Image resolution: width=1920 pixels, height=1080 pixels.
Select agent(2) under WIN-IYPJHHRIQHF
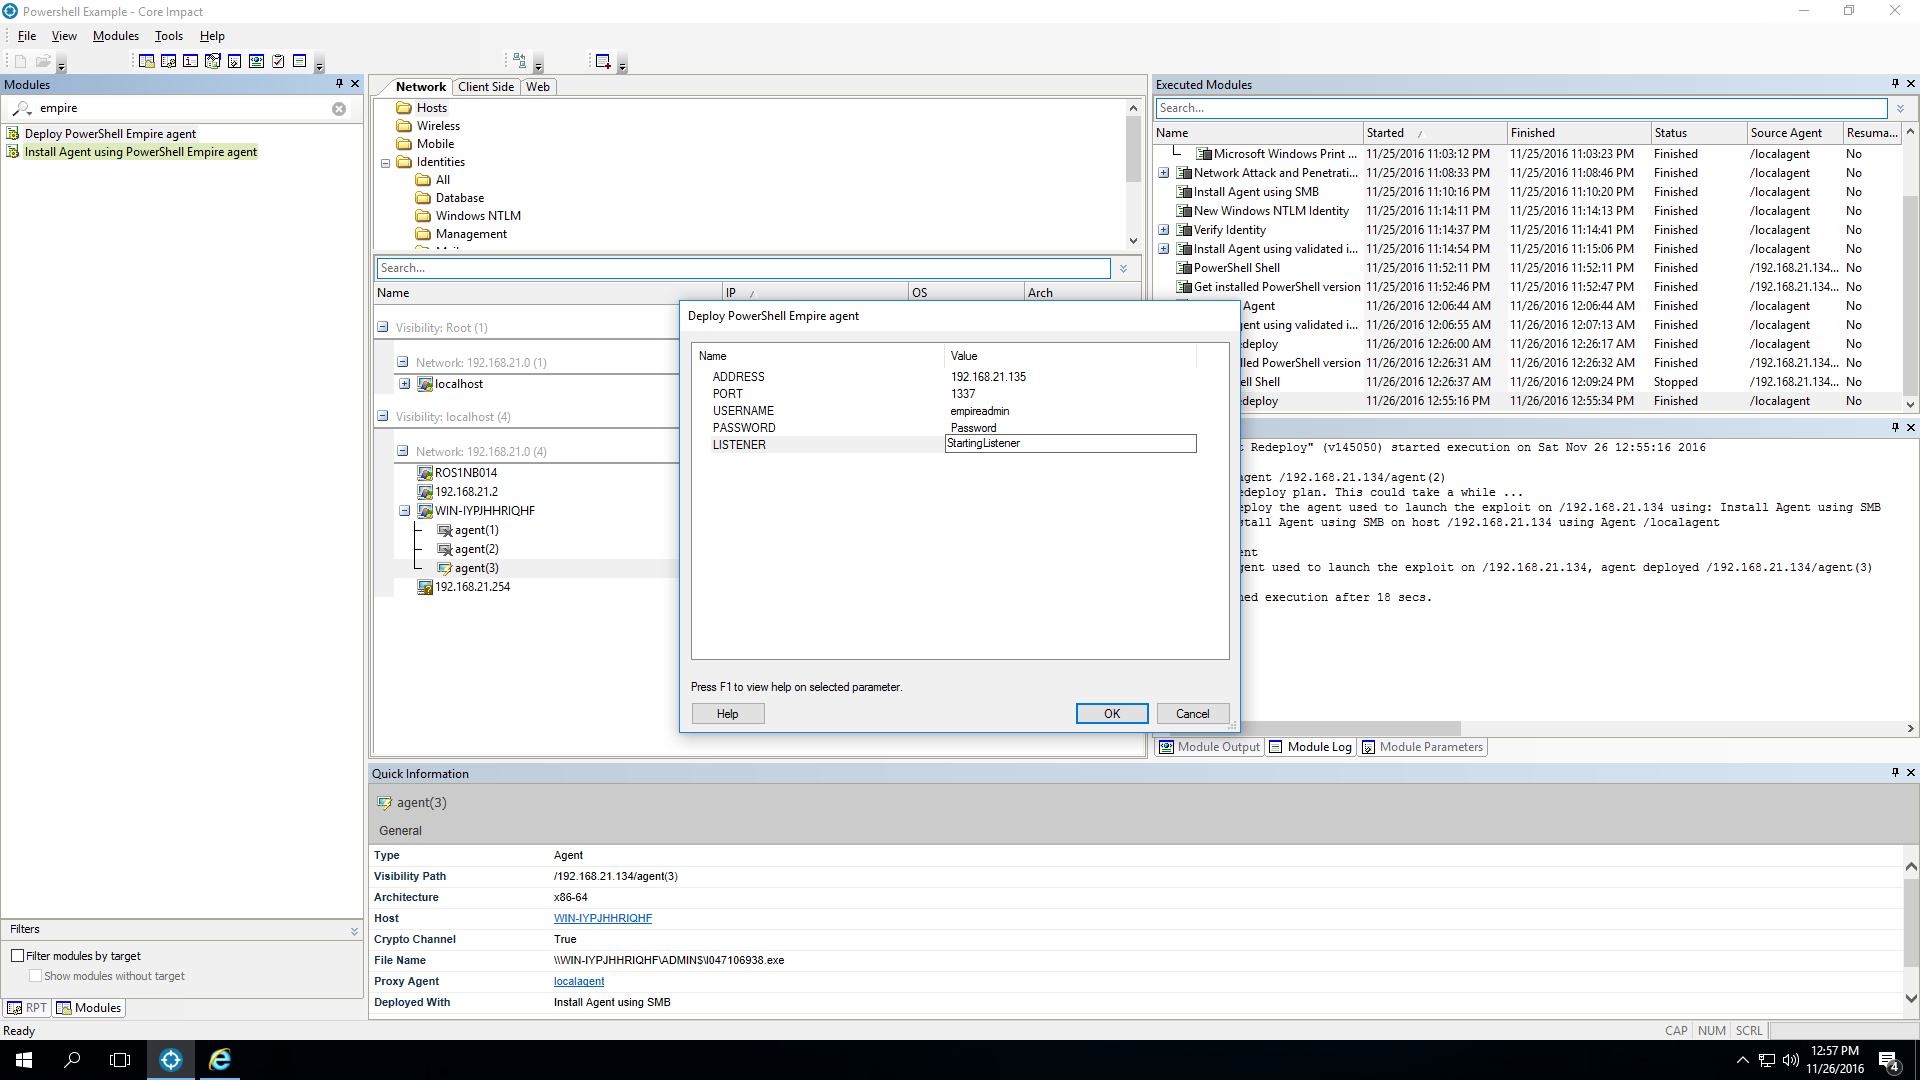(476, 549)
